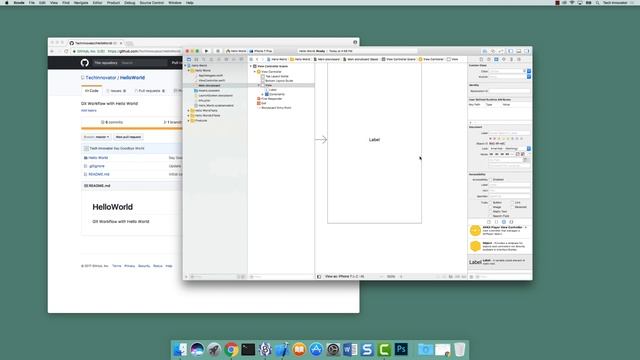Stop the build with Xcode's stop button

tap(218, 51)
